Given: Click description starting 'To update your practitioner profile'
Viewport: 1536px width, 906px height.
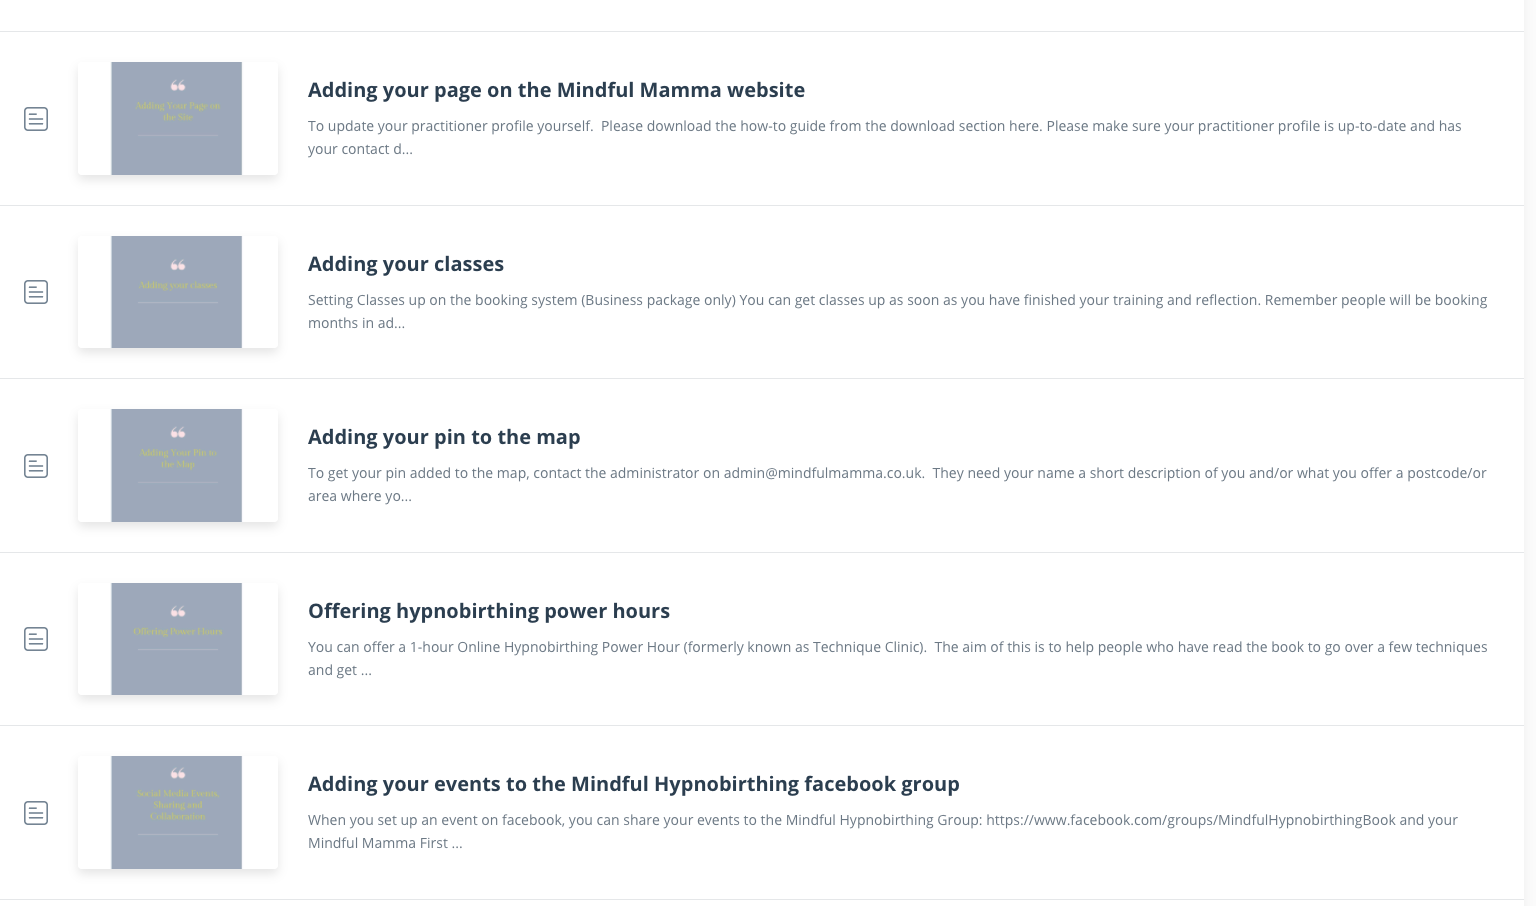Looking at the screenshot, I should click(884, 137).
